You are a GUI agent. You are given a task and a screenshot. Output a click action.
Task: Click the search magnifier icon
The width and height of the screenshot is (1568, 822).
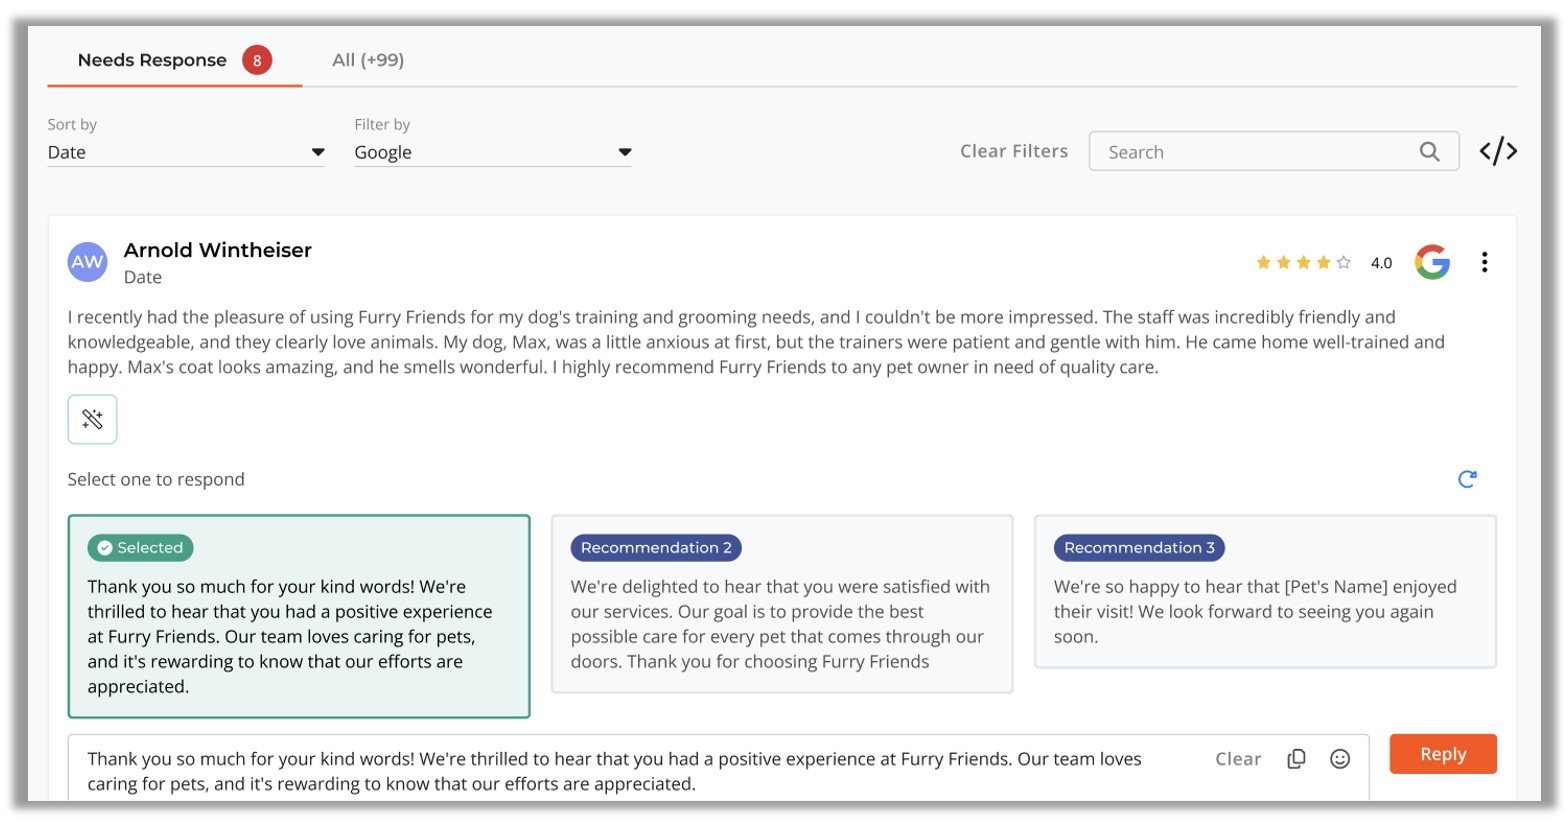point(1429,152)
